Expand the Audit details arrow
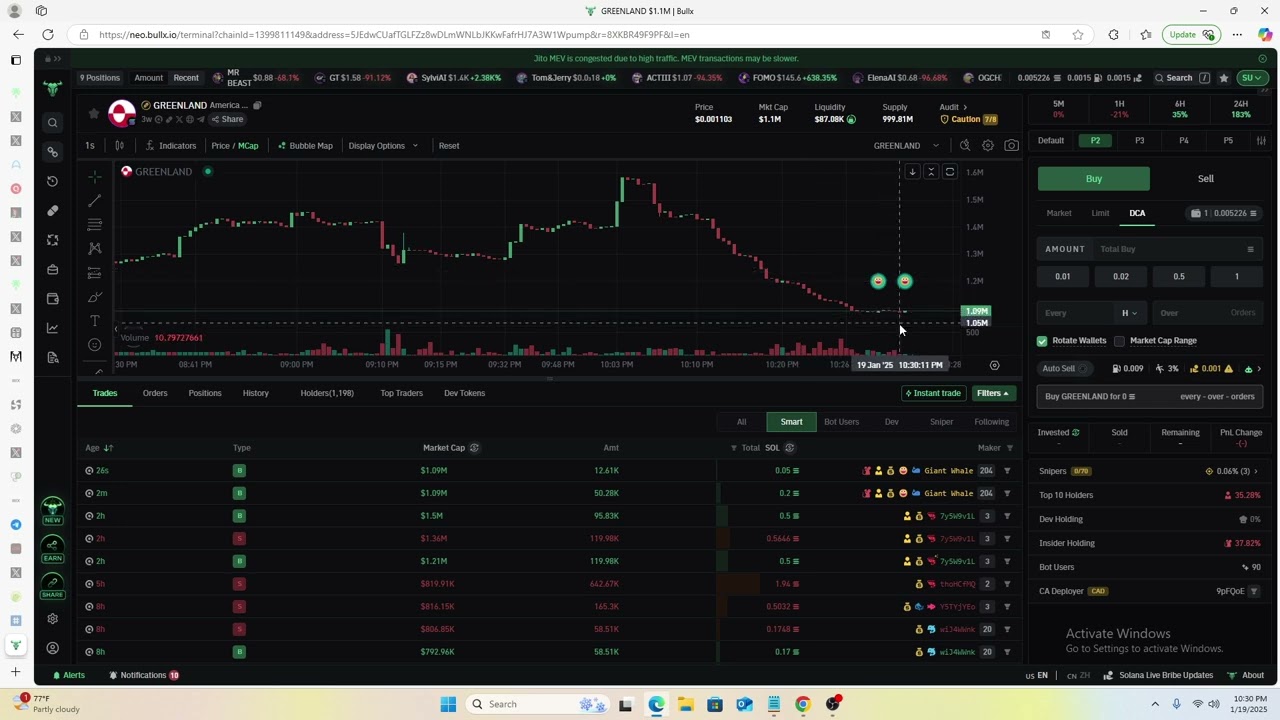The image size is (1280, 720). [x=966, y=107]
